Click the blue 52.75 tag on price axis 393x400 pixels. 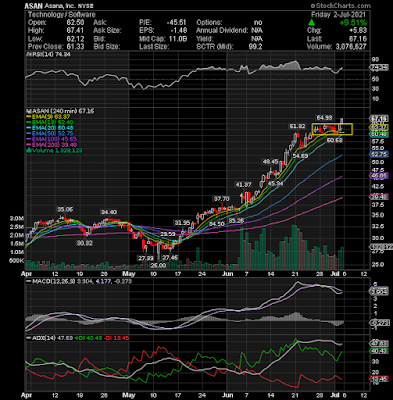pos(379,154)
